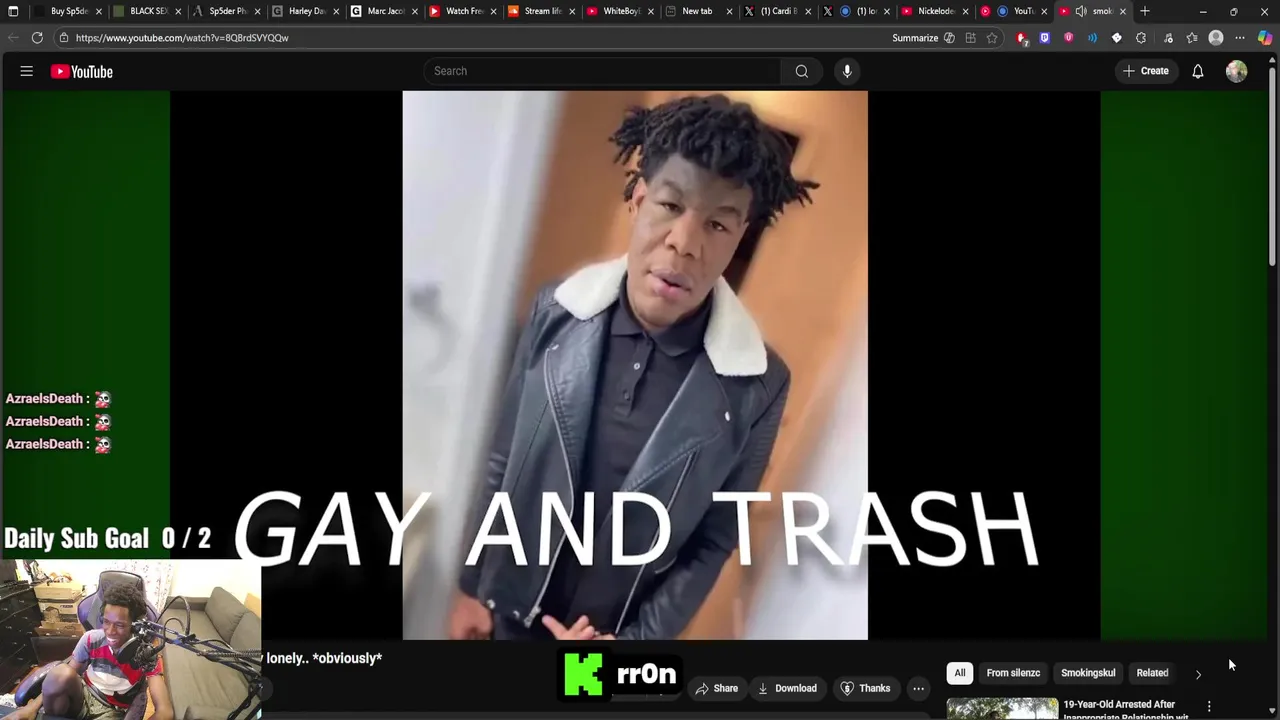Open the YouTube notifications bell
Viewport: 1280px width, 720px height.
point(1197,71)
